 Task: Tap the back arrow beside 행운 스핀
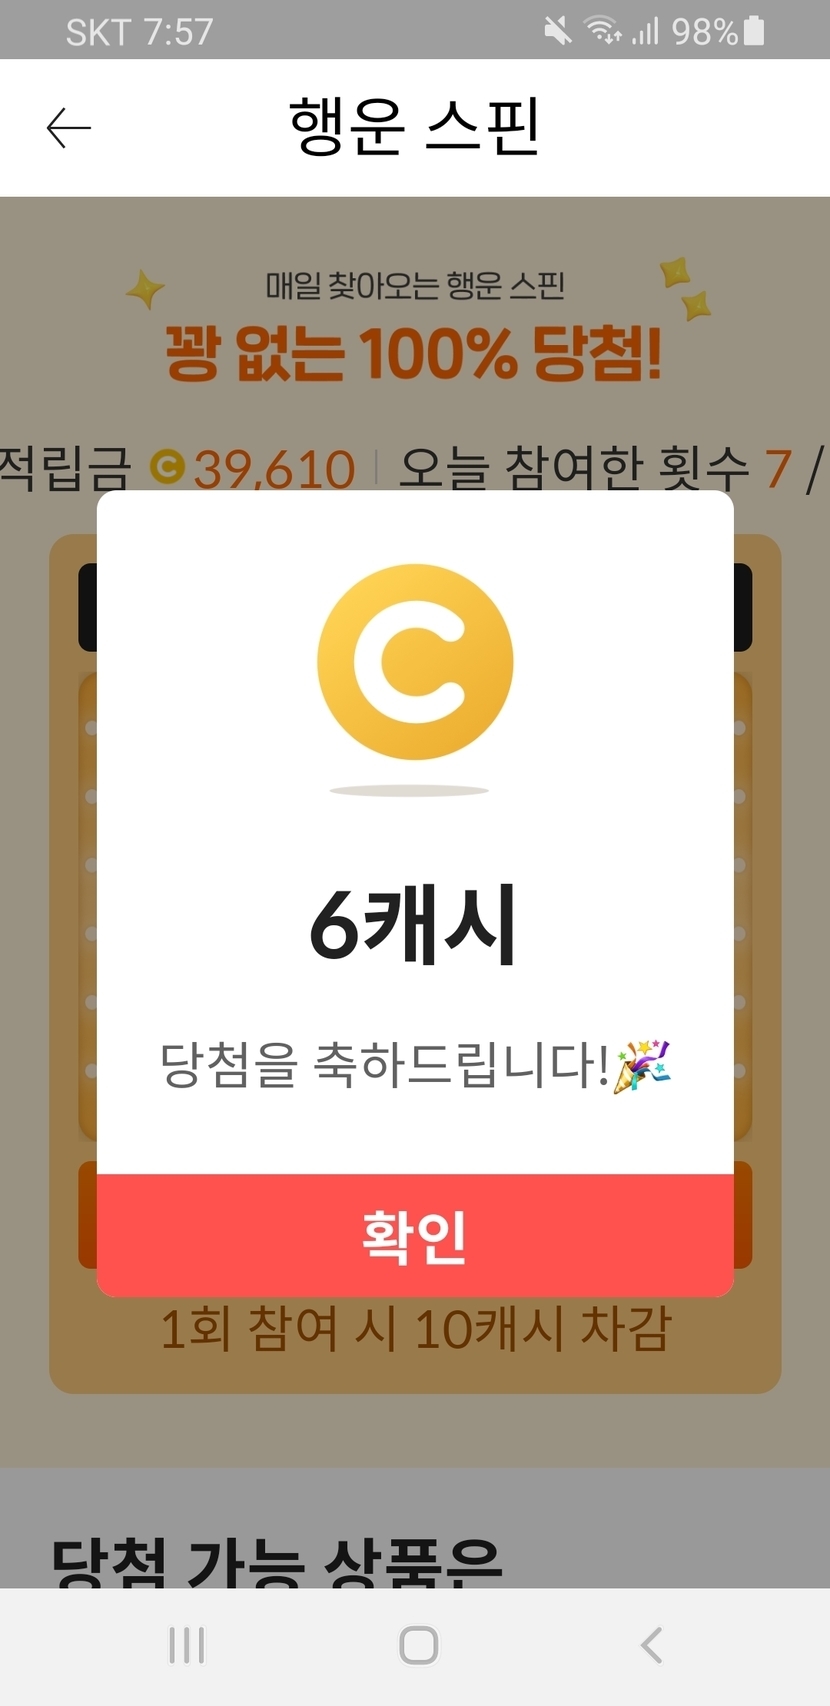coord(69,128)
